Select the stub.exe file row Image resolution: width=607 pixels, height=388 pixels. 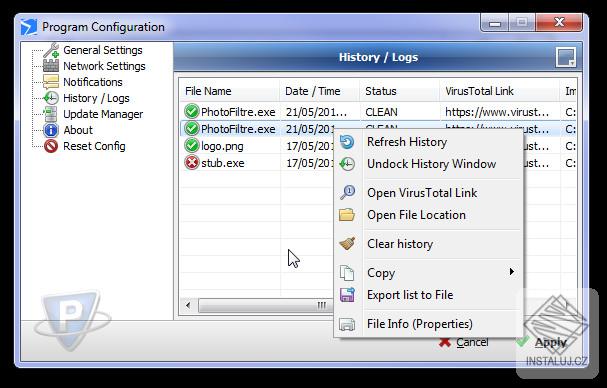[x=223, y=163]
